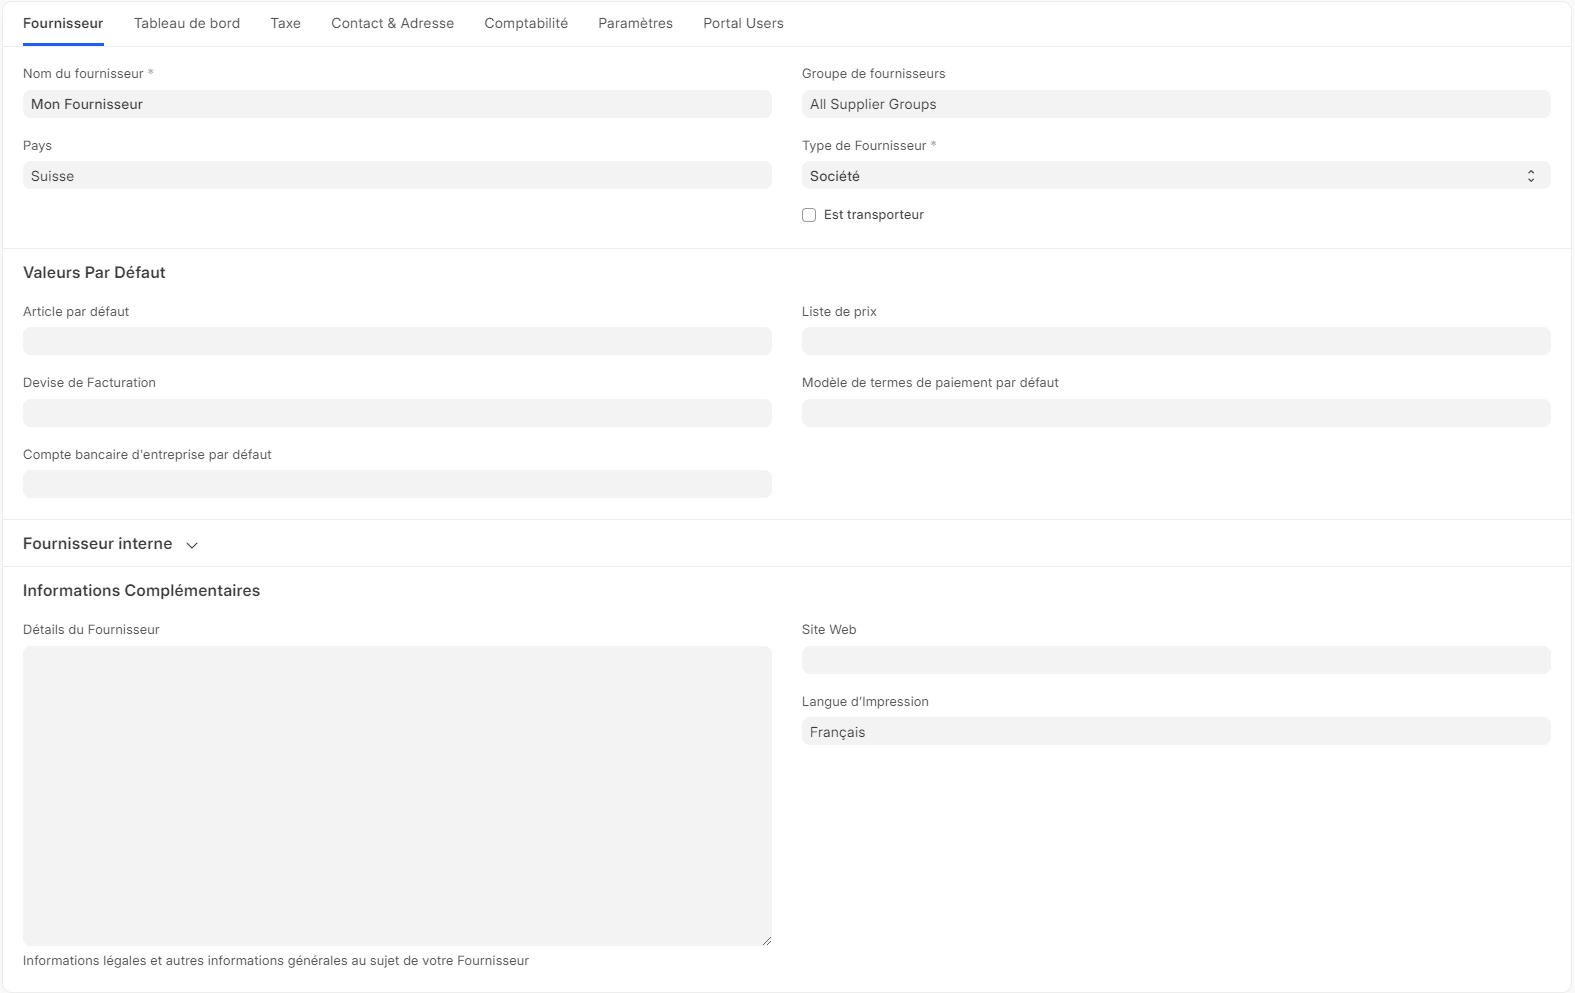Image resolution: width=1575 pixels, height=993 pixels.
Task: Click the Détails du Fournisseur text area
Action: click(397, 795)
